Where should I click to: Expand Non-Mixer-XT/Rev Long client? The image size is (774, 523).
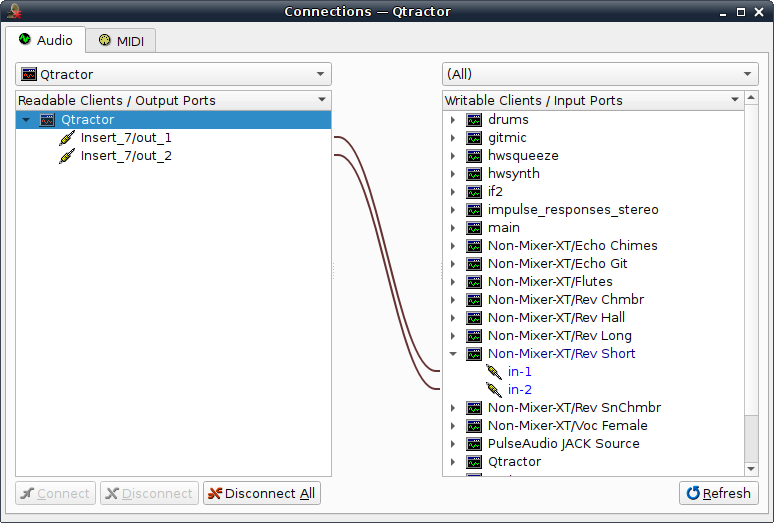point(453,336)
